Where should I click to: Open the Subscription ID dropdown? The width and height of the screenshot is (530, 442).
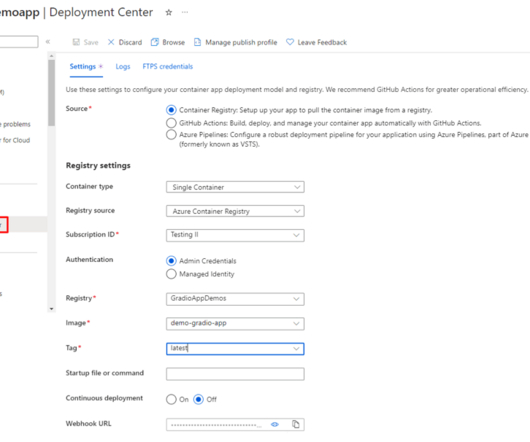[235, 235]
